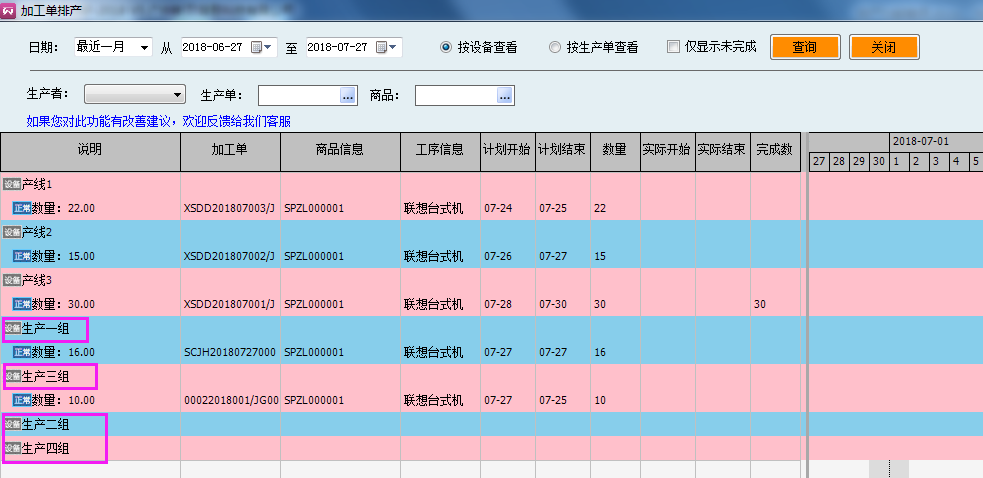Click the 计划开始 column header
The height and width of the screenshot is (478, 983).
click(x=508, y=150)
